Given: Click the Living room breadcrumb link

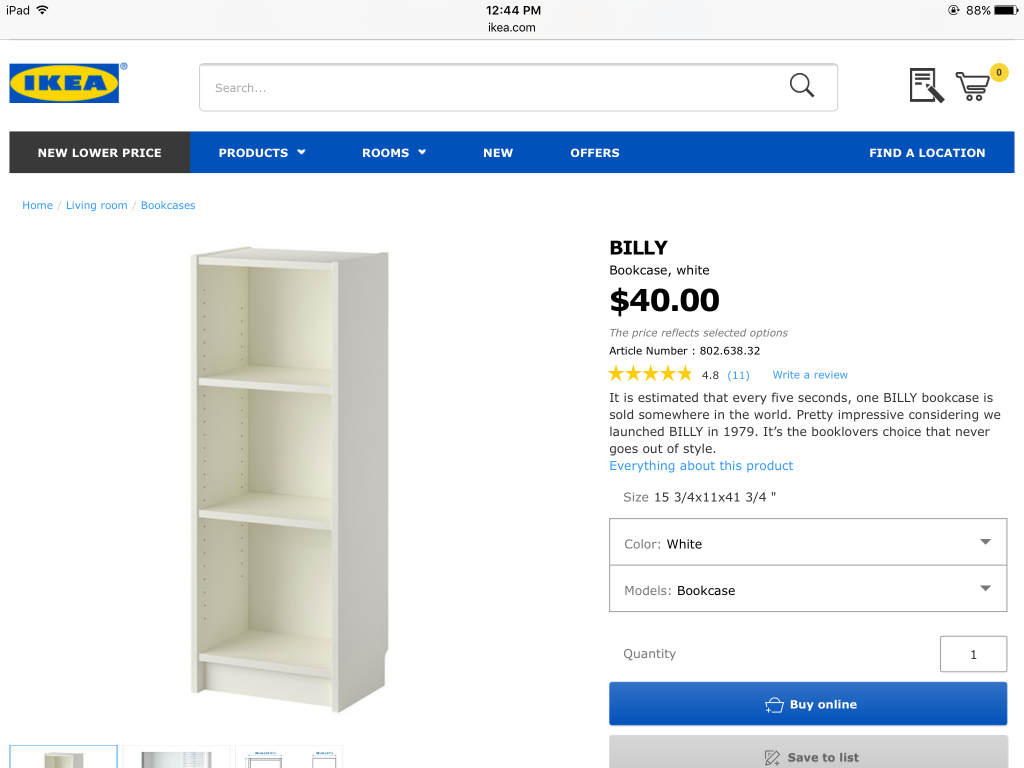Looking at the screenshot, I should (97, 205).
